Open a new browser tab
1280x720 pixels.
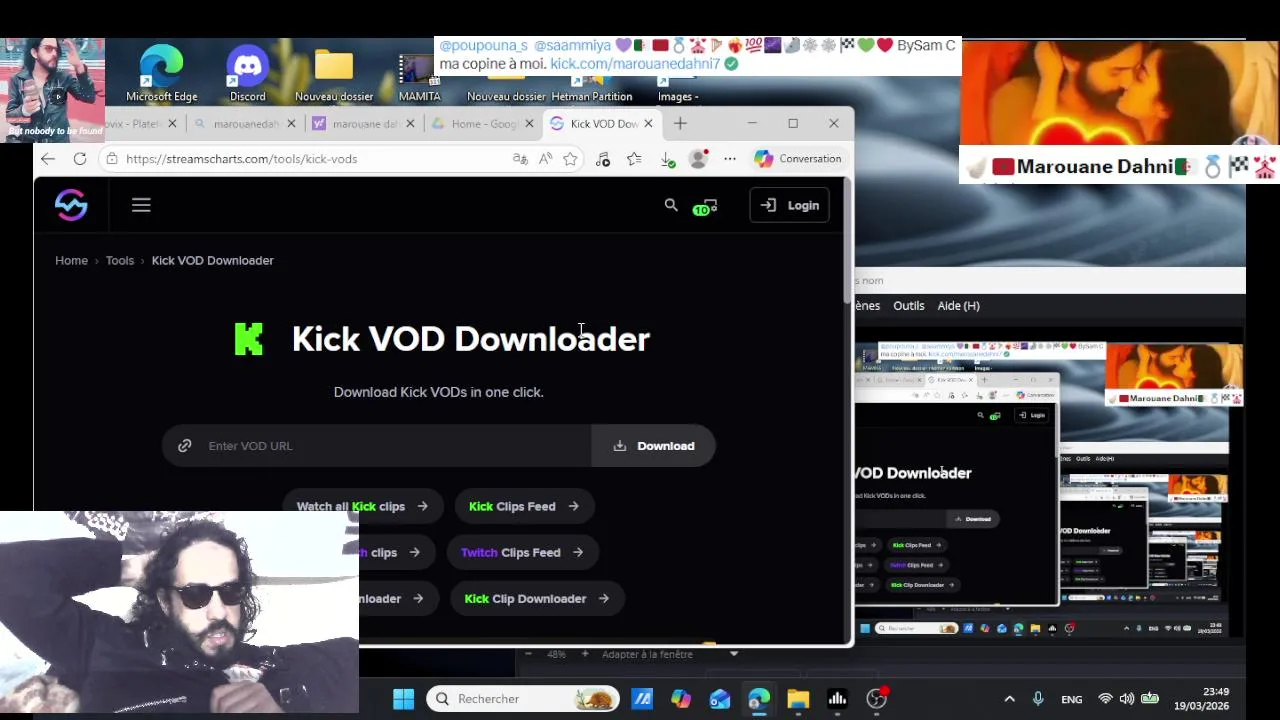tap(680, 124)
